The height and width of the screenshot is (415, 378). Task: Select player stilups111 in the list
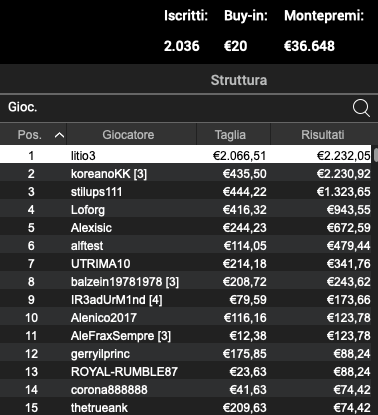coord(185,191)
